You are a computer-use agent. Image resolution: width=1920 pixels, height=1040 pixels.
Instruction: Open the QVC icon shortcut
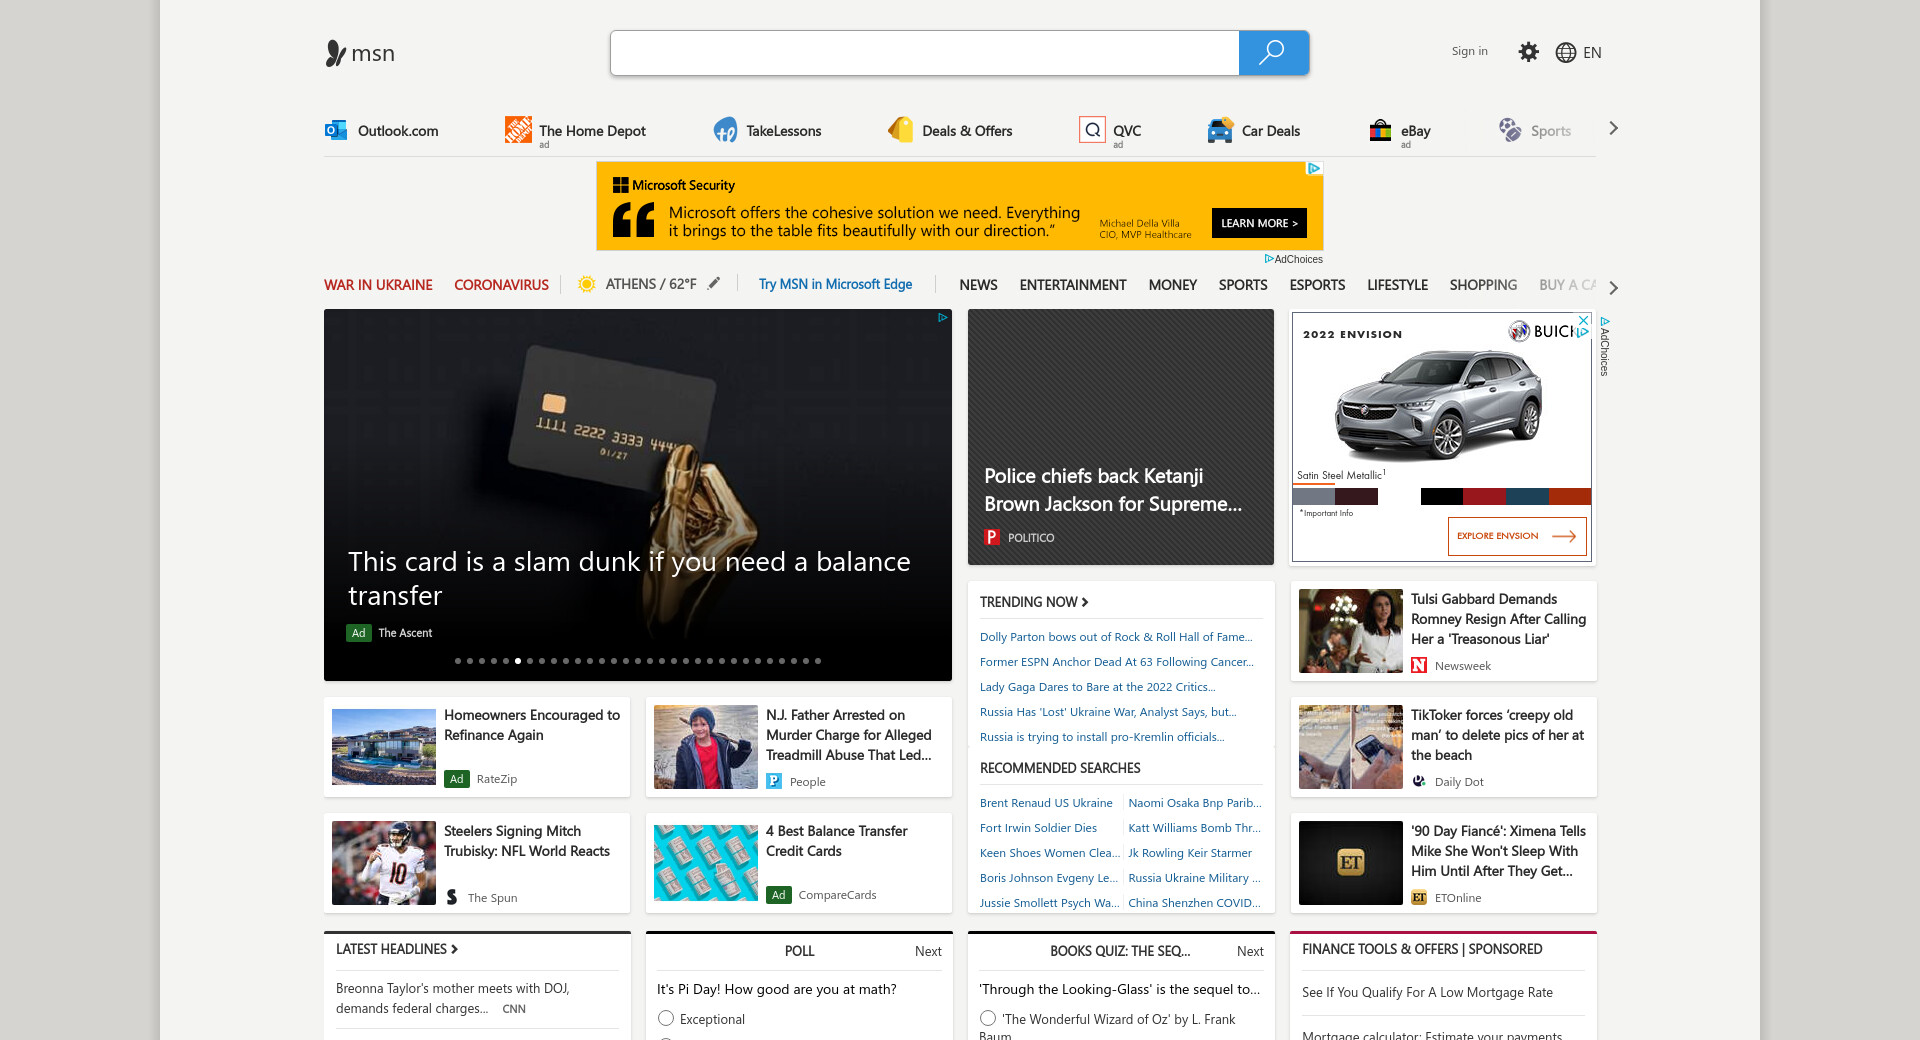(x=1092, y=130)
